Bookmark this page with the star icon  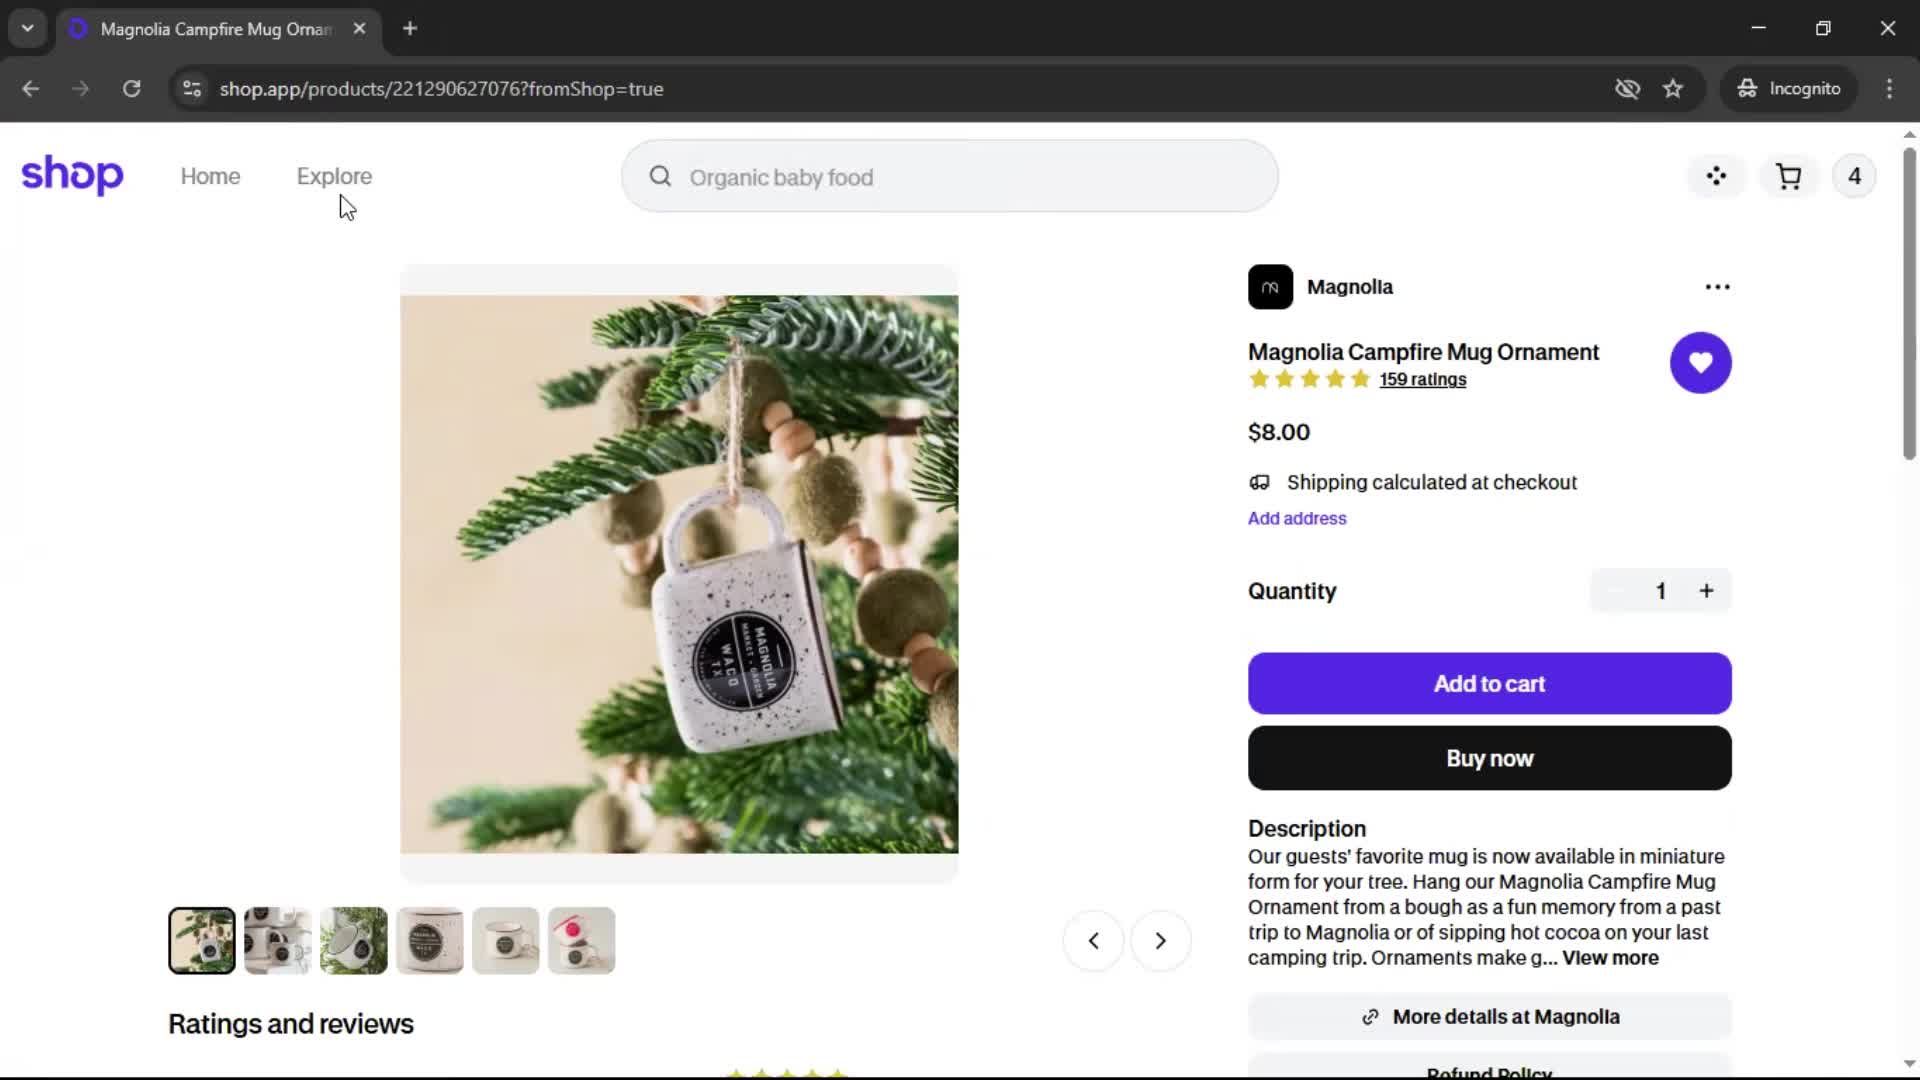(1673, 89)
